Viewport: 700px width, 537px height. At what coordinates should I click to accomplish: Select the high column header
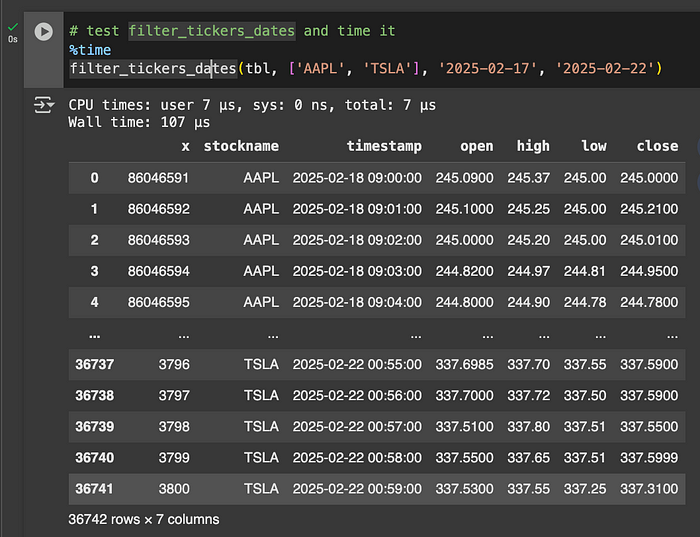click(x=533, y=146)
